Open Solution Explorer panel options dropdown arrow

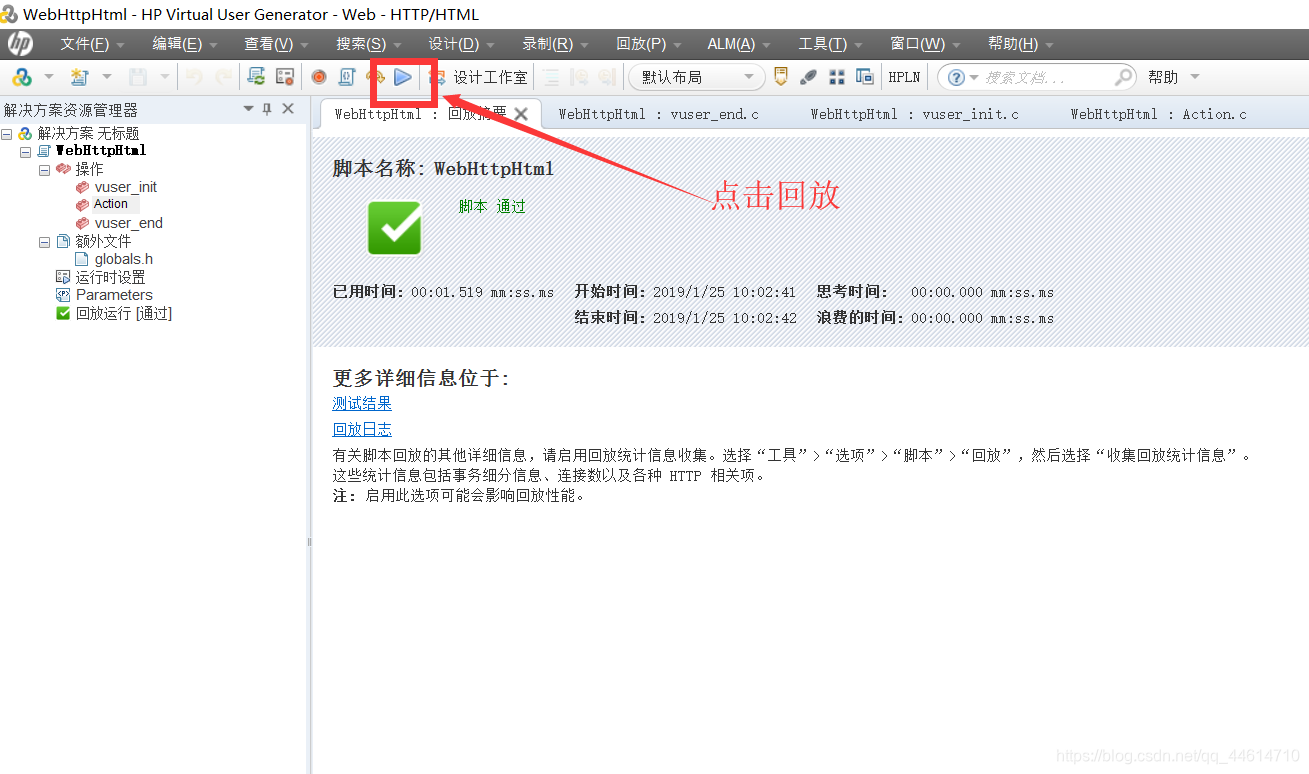[x=249, y=109]
